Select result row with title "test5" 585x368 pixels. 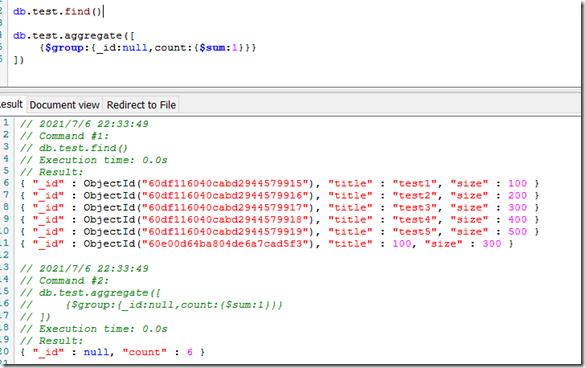point(280,231)
